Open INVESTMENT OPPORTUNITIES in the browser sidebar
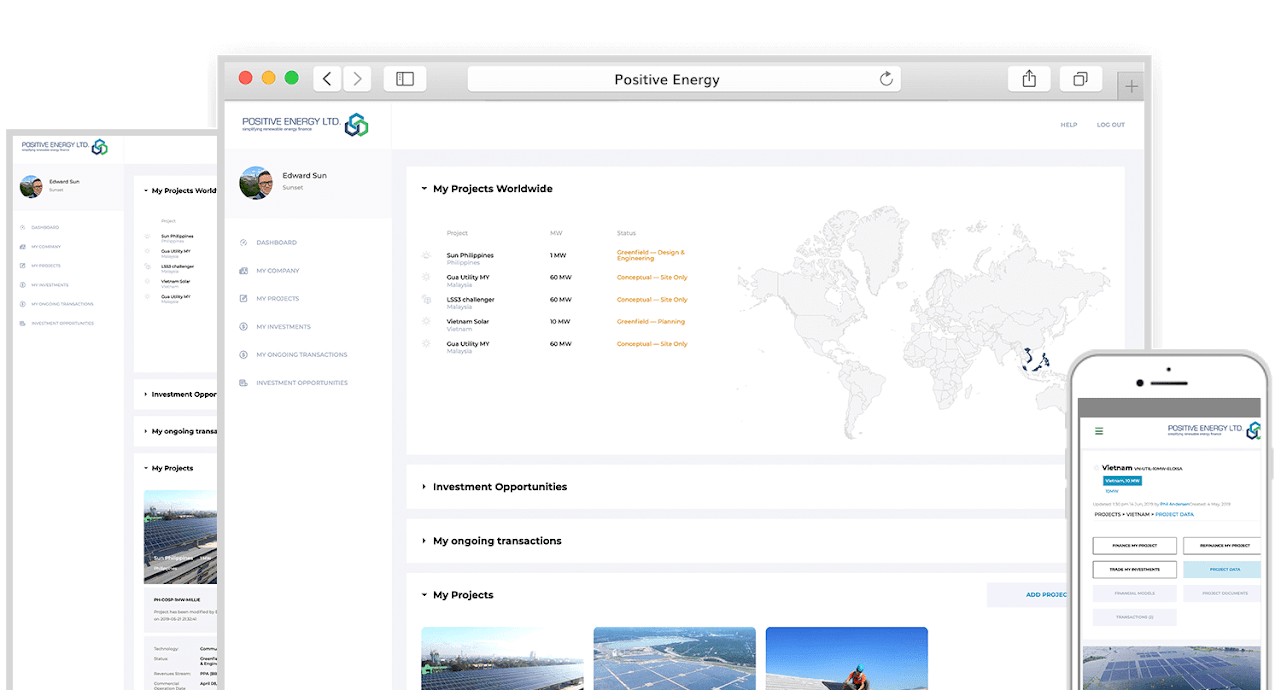The height and width of the screenshot is (690, 1281). pos(302,383)
